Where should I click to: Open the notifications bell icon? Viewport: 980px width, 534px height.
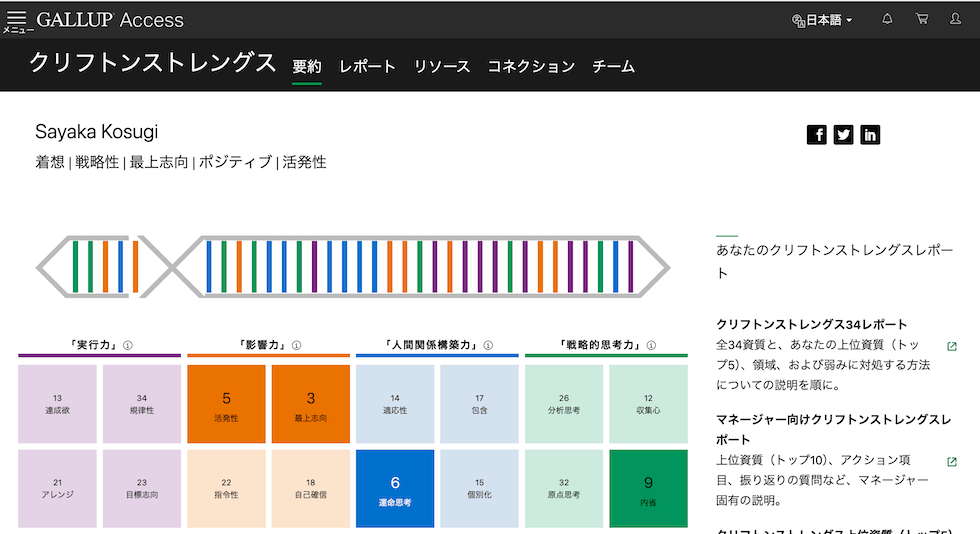[x=887, y=19]
